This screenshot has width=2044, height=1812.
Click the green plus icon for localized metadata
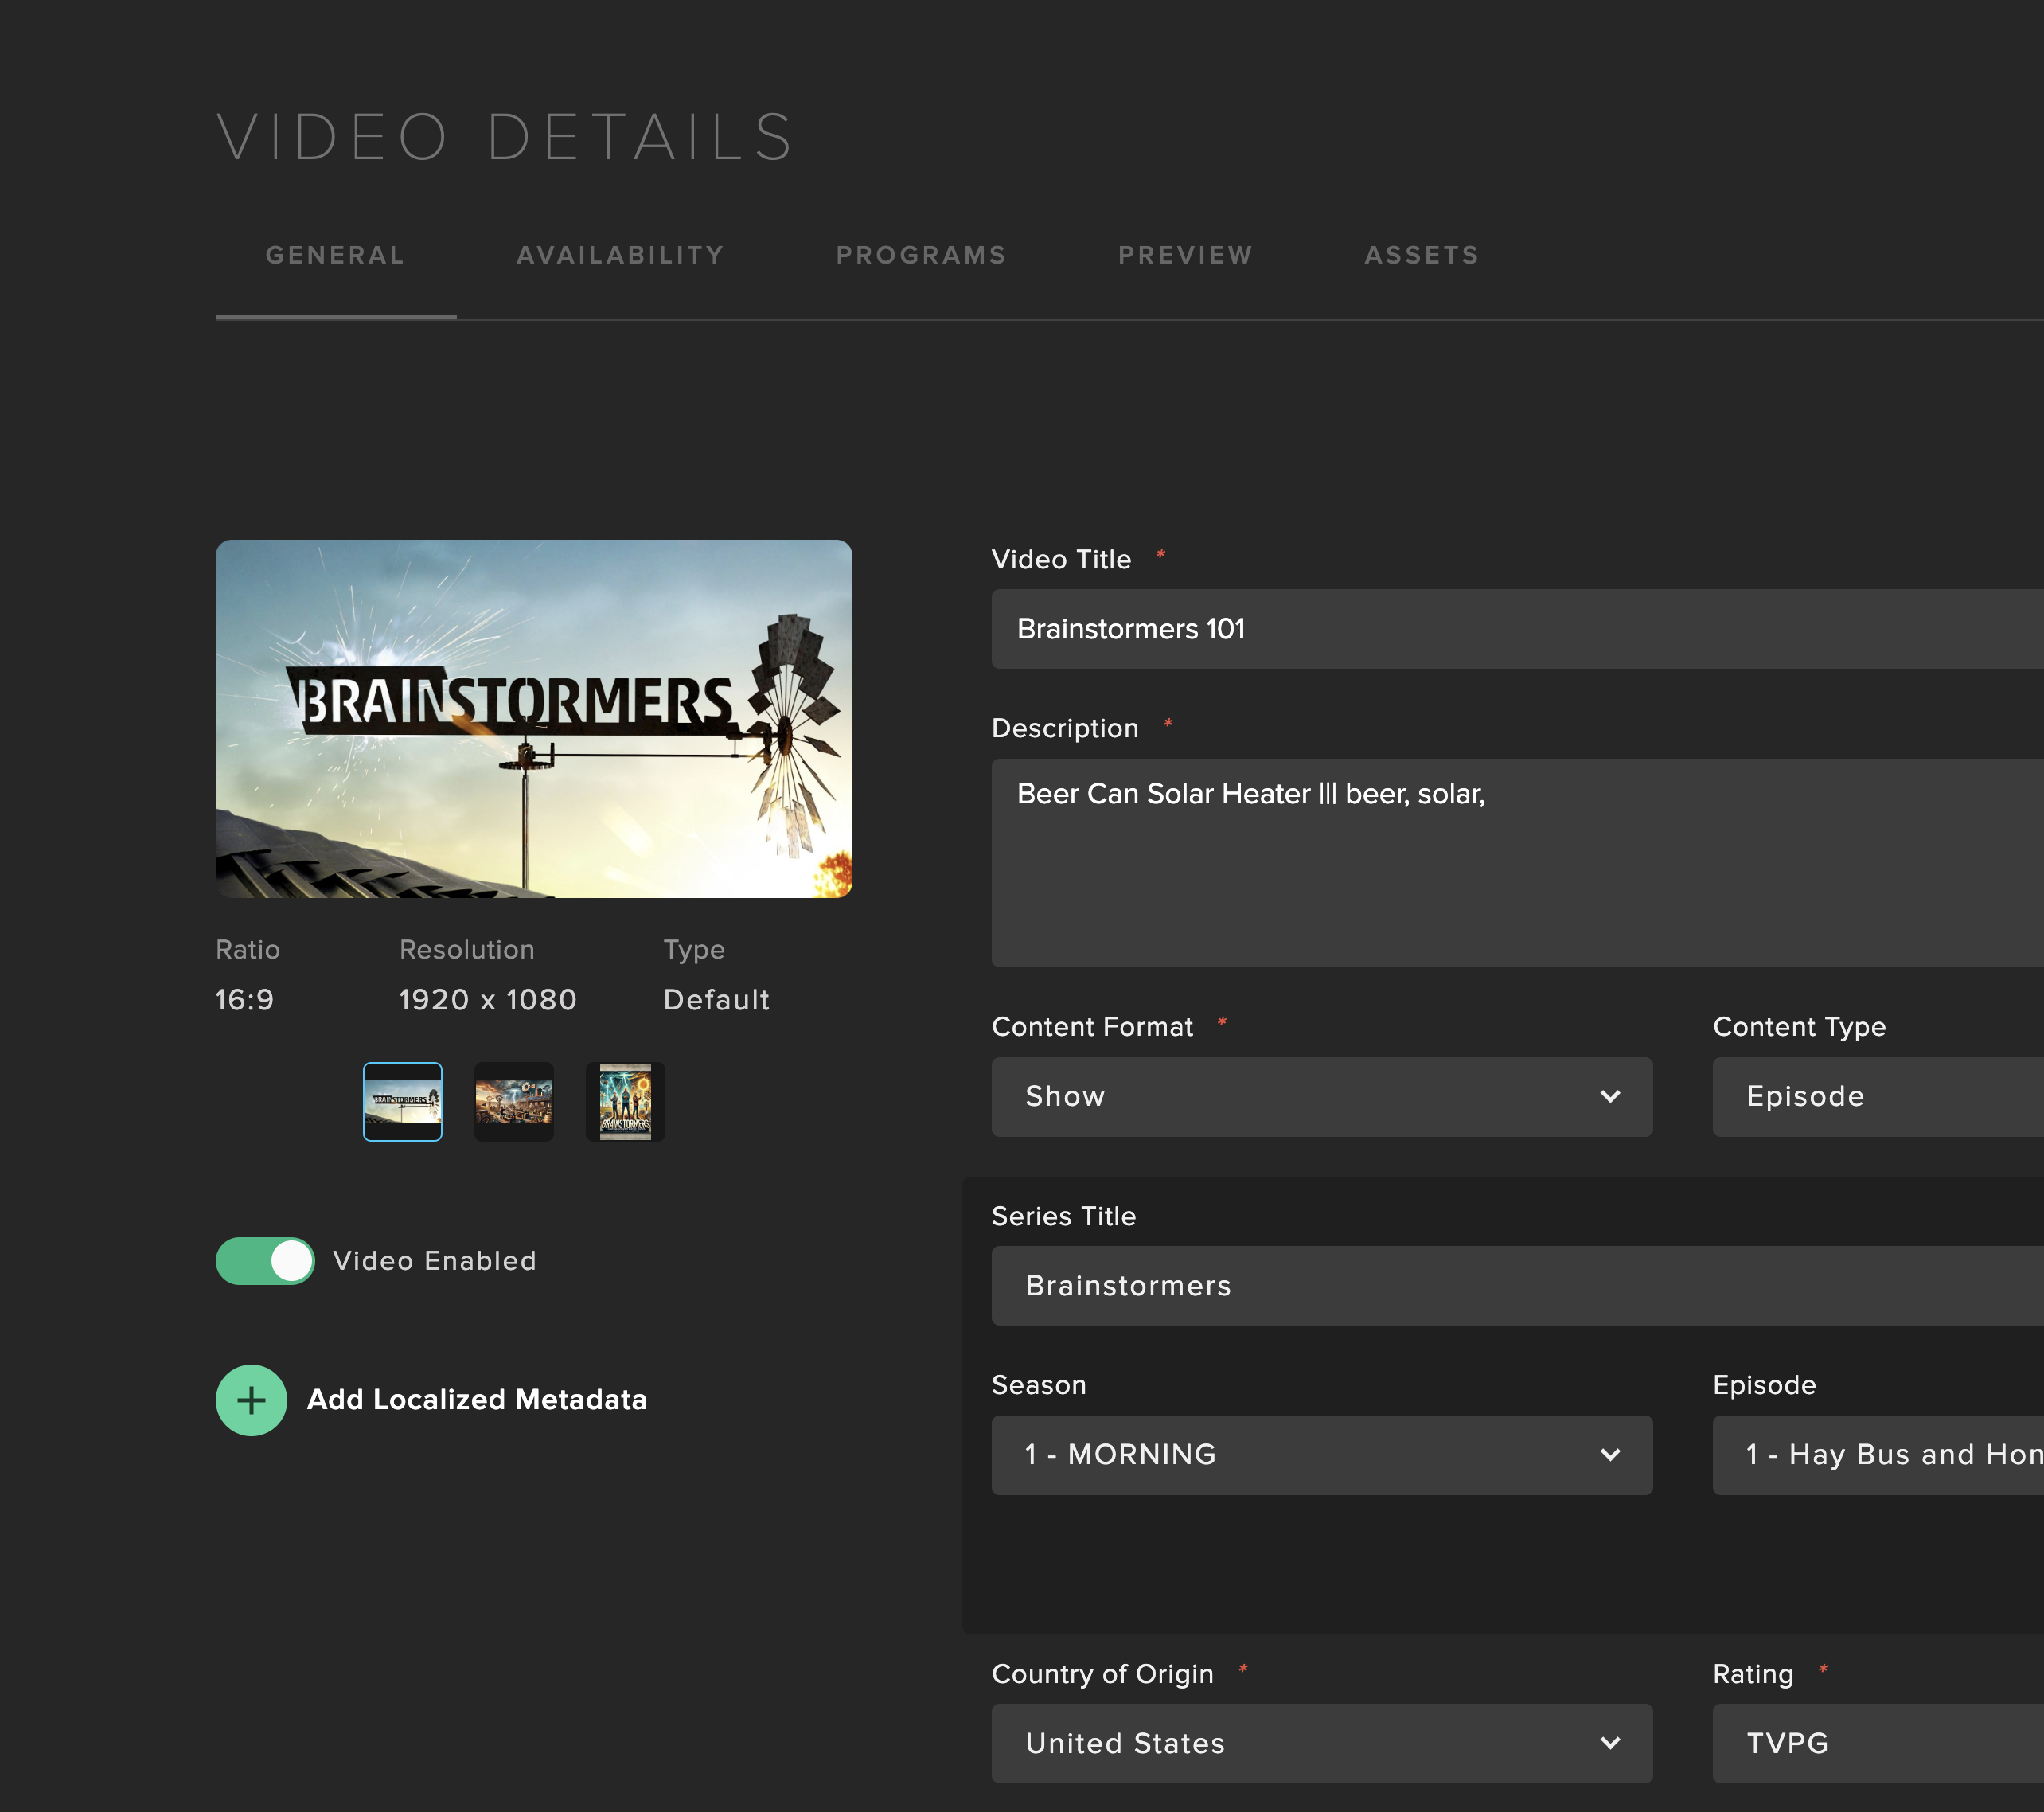251,1400
